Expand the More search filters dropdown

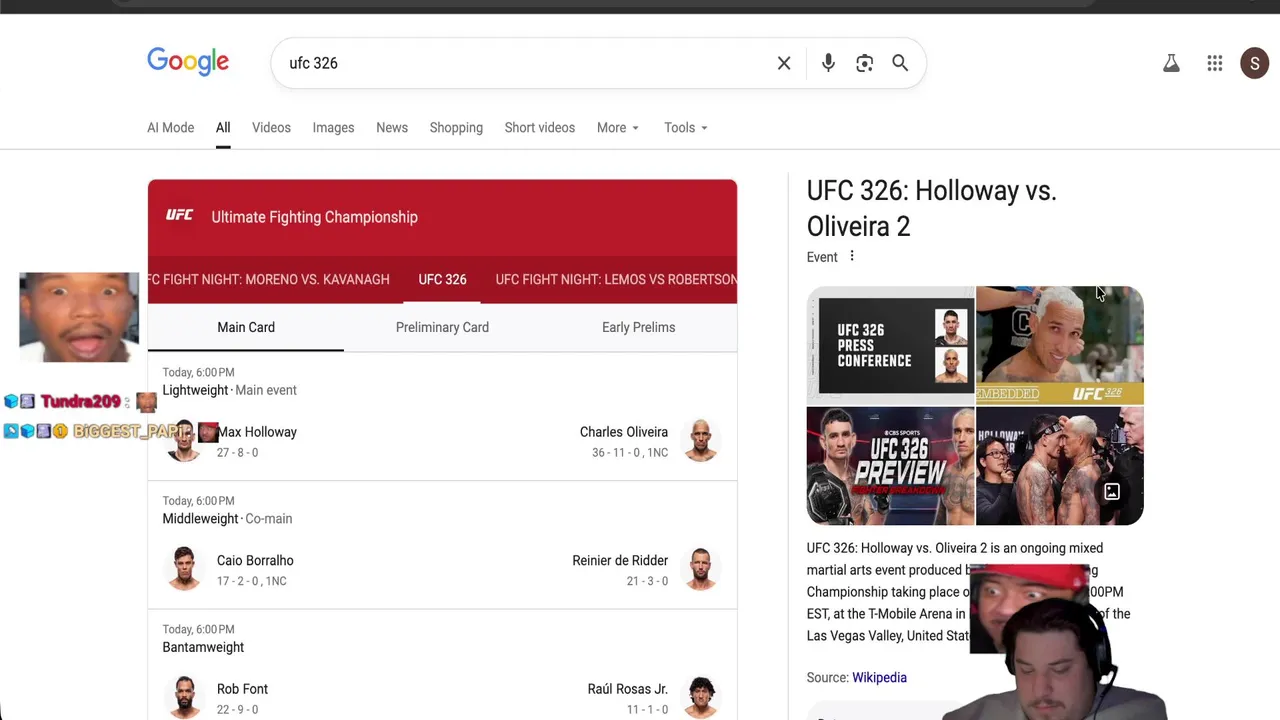[x=618, y=128]
